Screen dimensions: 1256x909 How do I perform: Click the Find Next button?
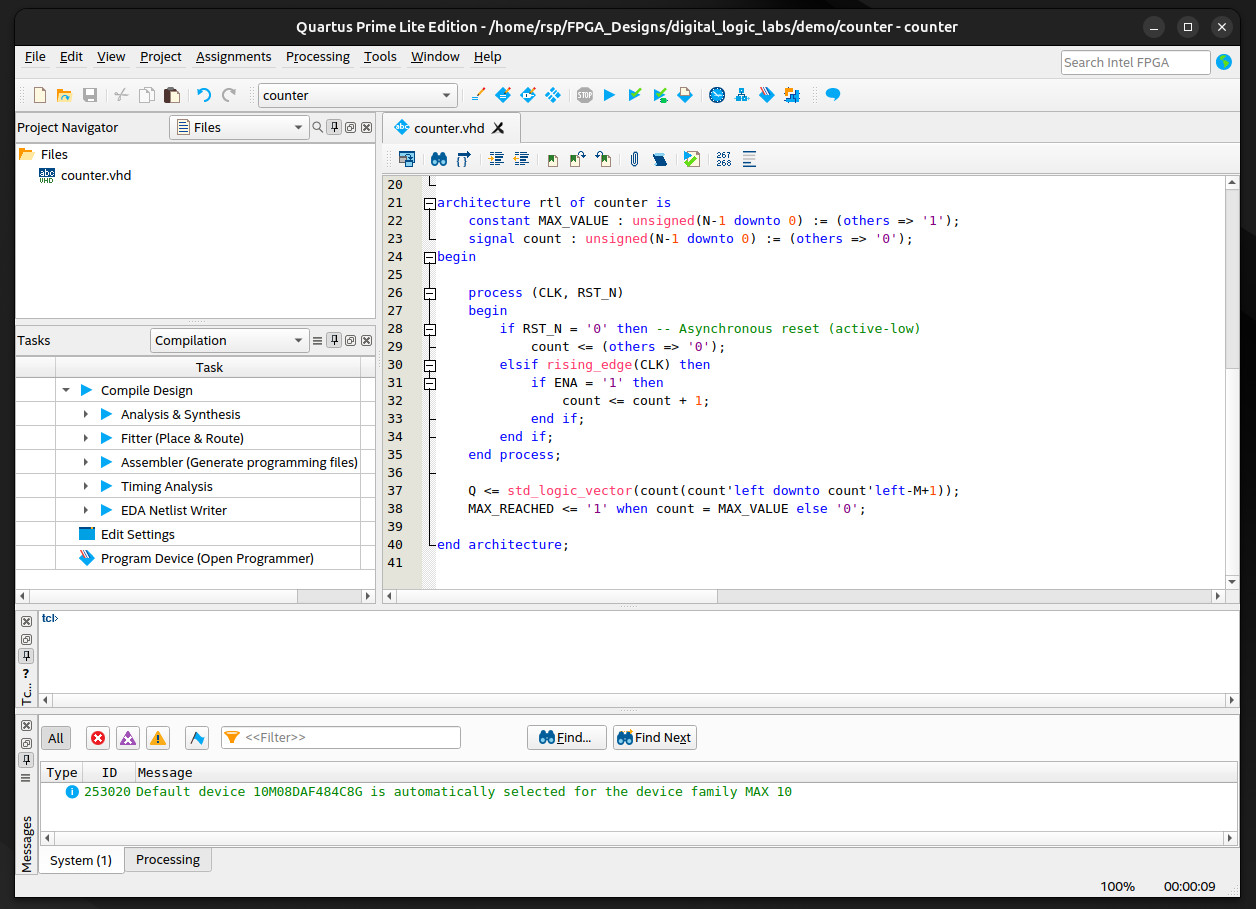(654, 738)
